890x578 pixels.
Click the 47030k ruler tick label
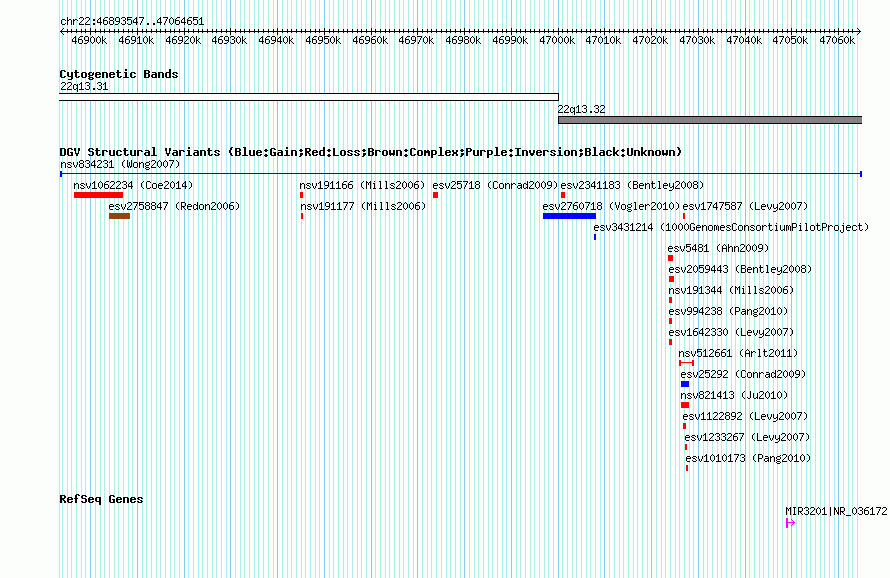697,41
